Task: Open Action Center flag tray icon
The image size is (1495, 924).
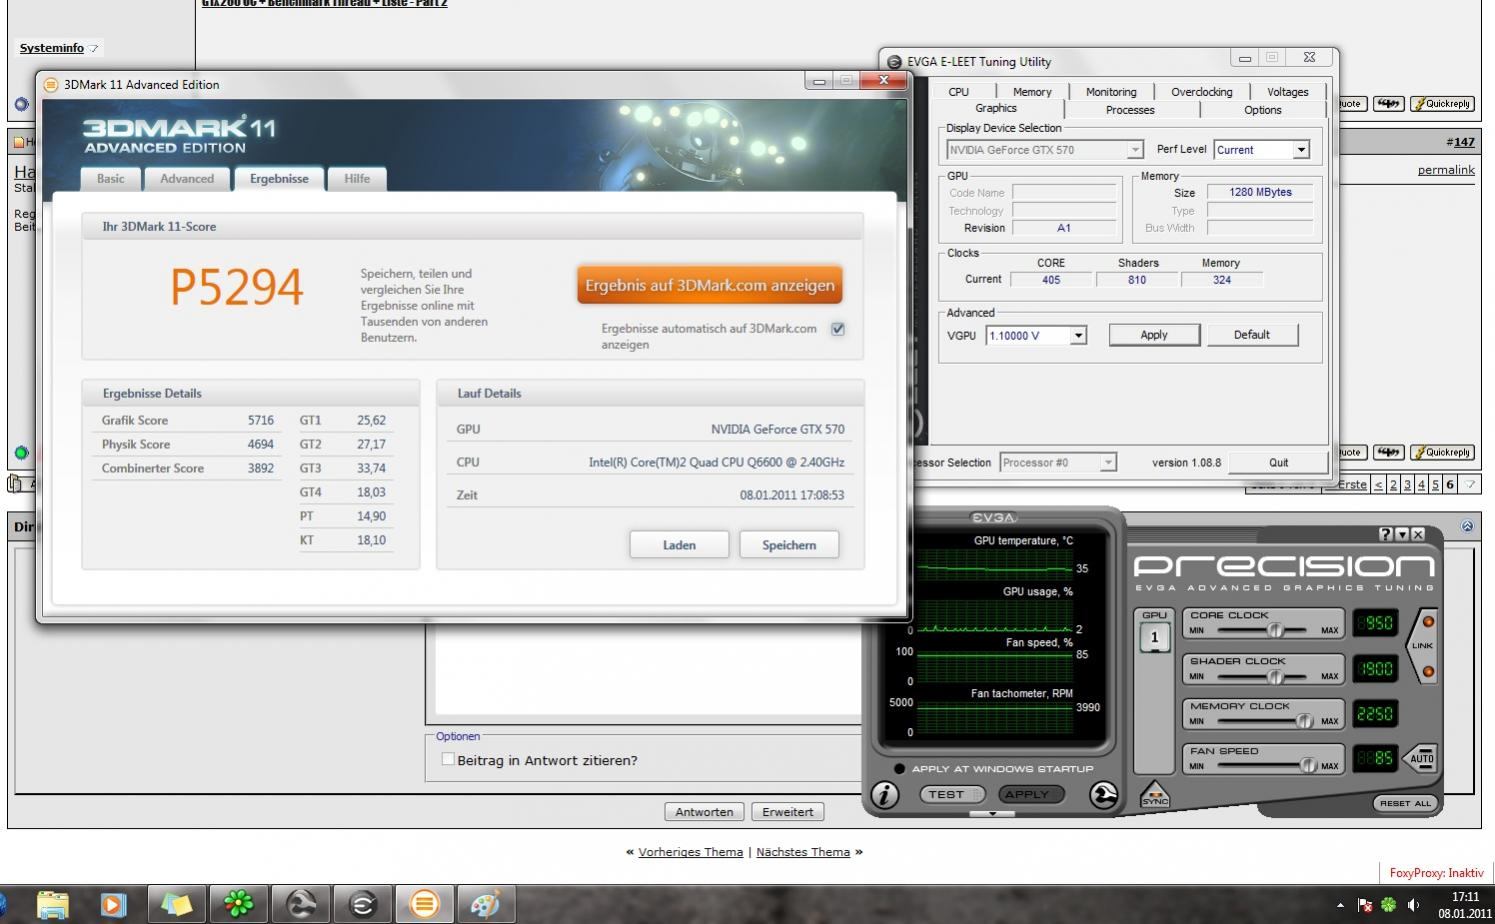Action: 1365,904
